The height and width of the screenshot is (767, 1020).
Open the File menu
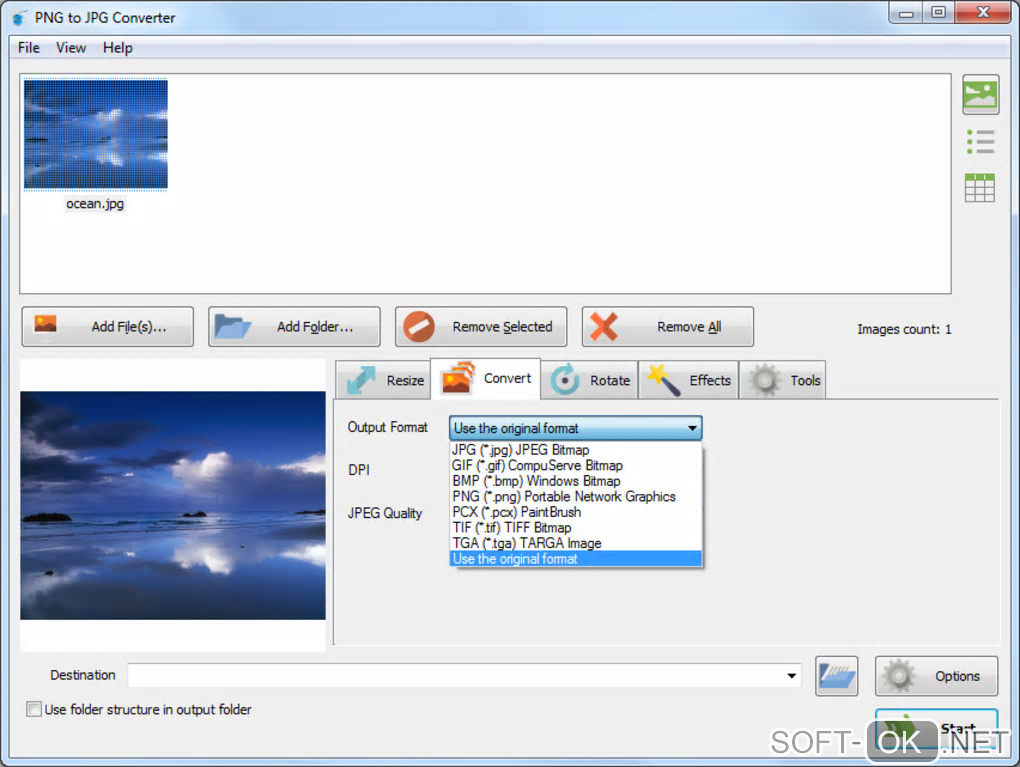[29, 47]
